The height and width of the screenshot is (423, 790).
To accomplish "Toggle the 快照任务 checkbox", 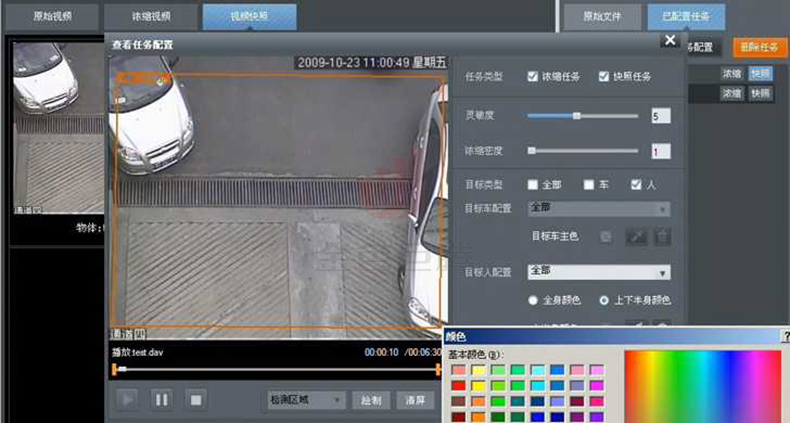I will pos(604,76).
